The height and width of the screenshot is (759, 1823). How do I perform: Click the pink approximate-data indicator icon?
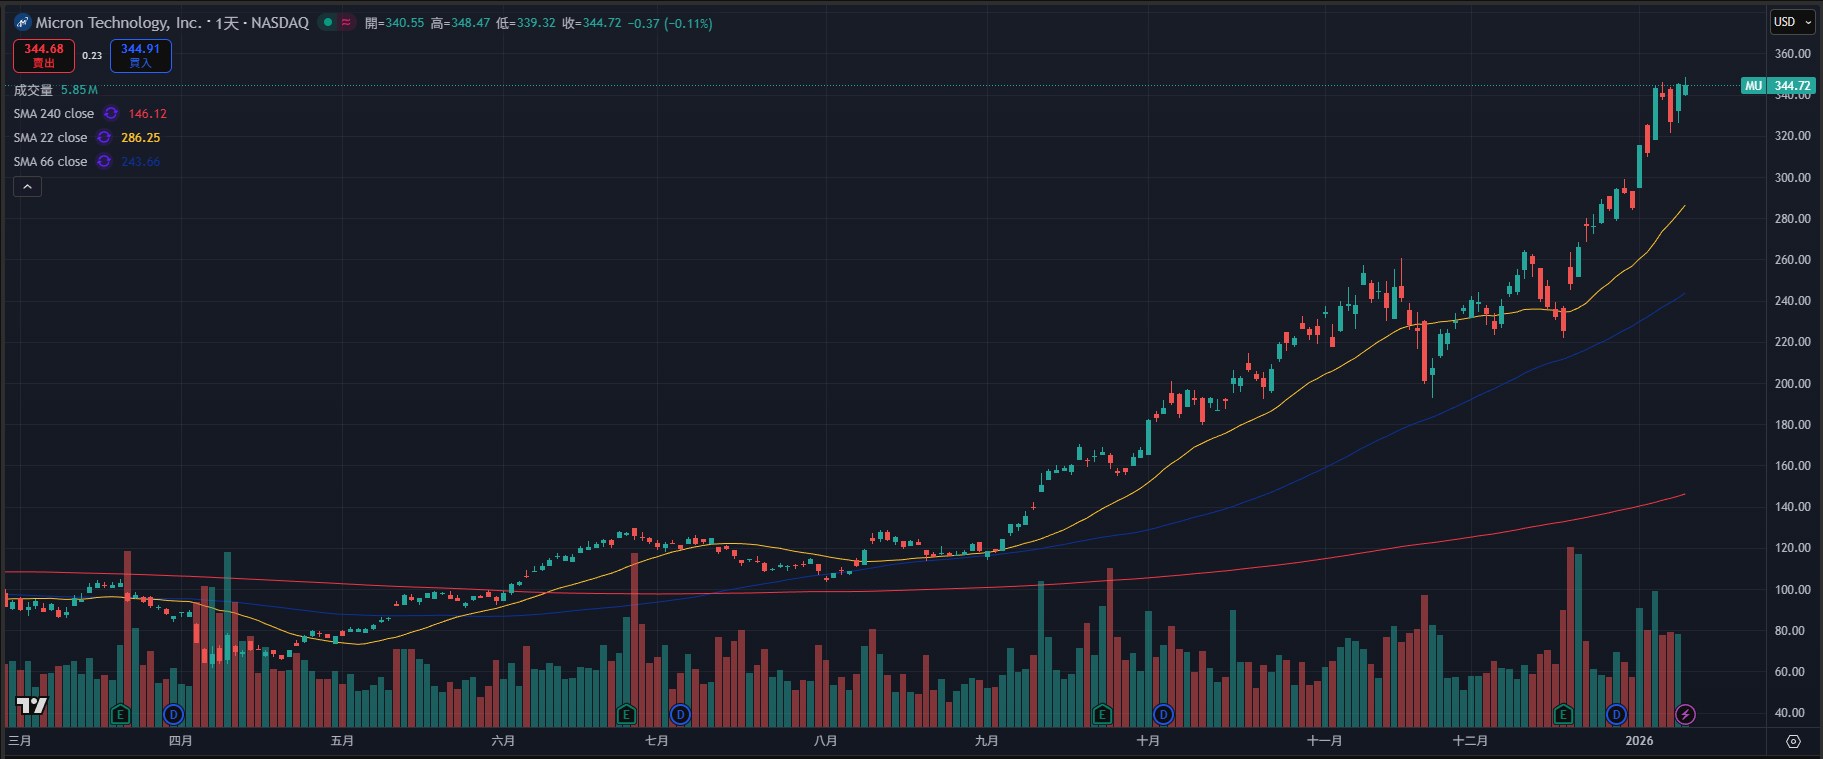click(x=346, y=22)
